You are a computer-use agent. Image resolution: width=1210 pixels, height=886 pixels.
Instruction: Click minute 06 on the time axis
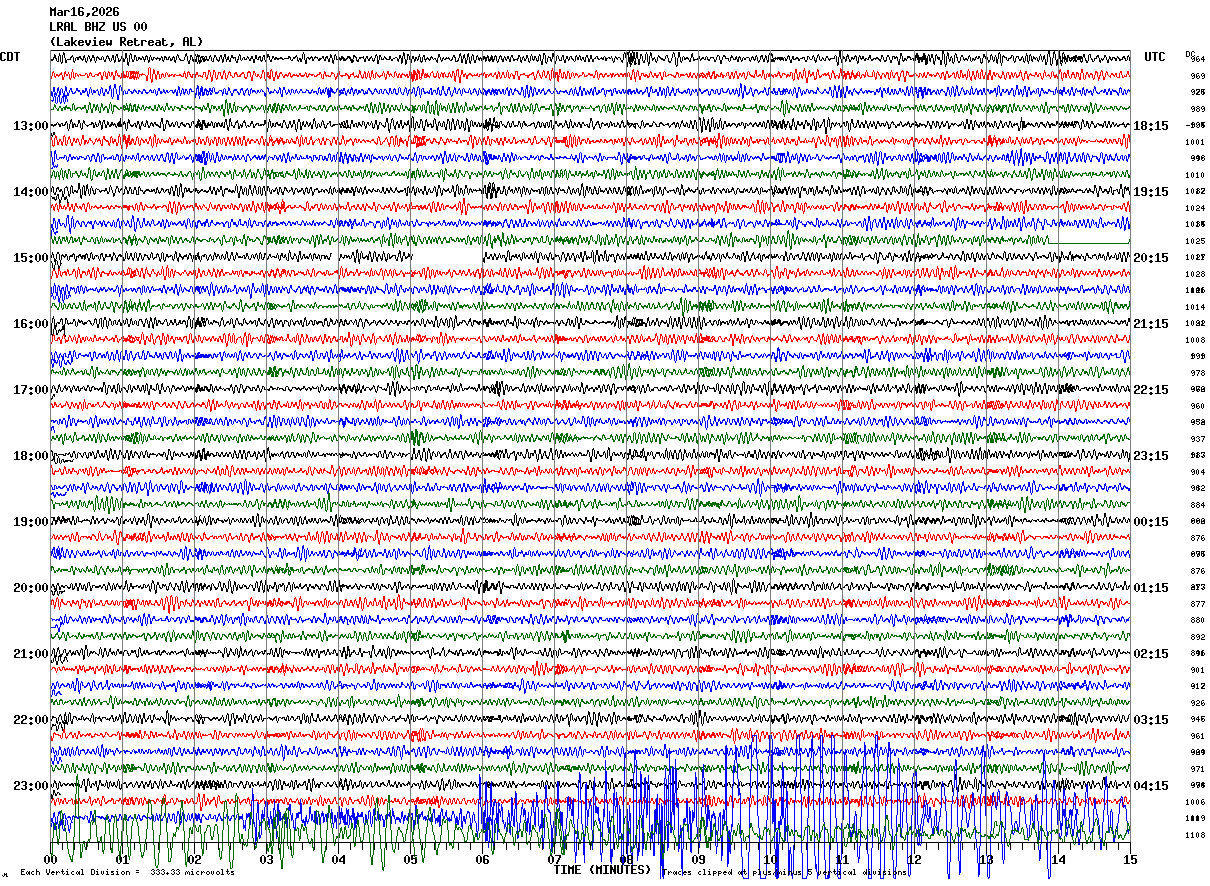[482, 860]
